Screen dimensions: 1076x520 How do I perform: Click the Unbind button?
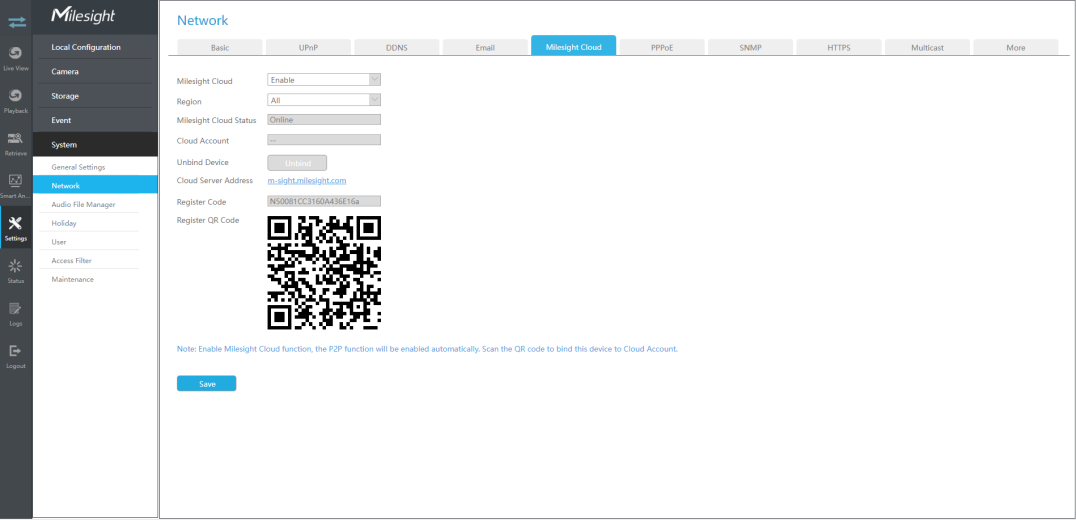(x=296, y=163)
